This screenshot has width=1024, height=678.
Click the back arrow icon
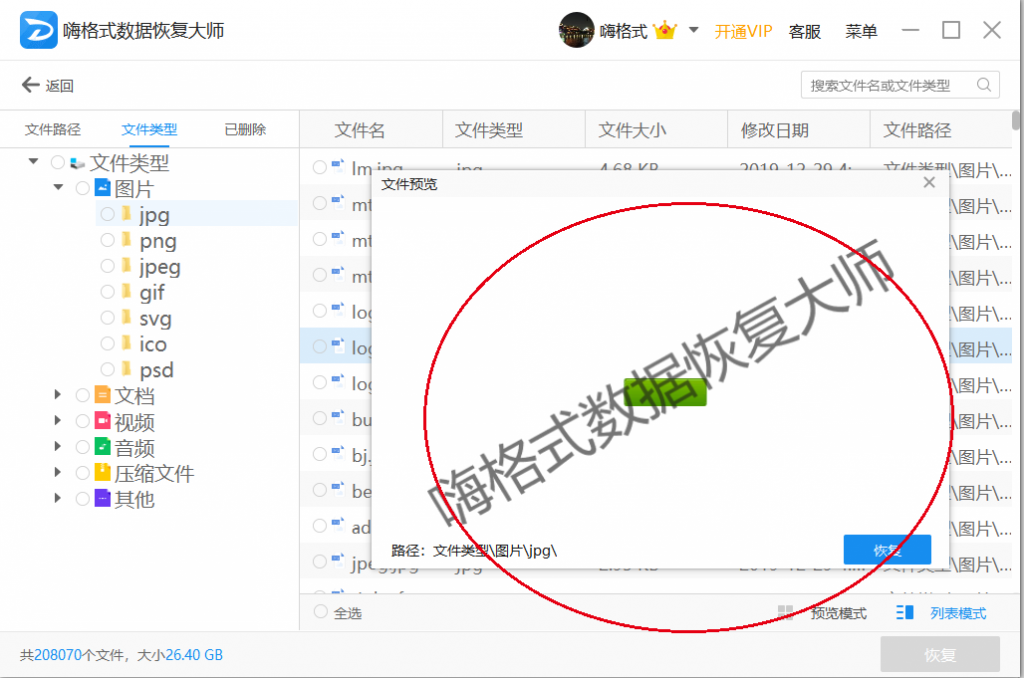click(x=30, y=85)
